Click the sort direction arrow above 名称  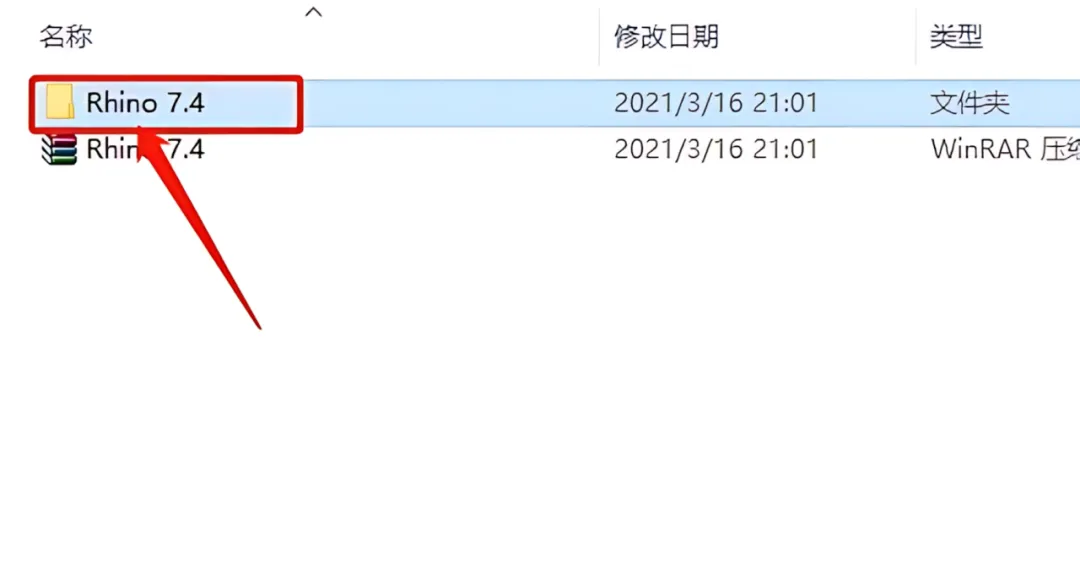click(313, 12)
